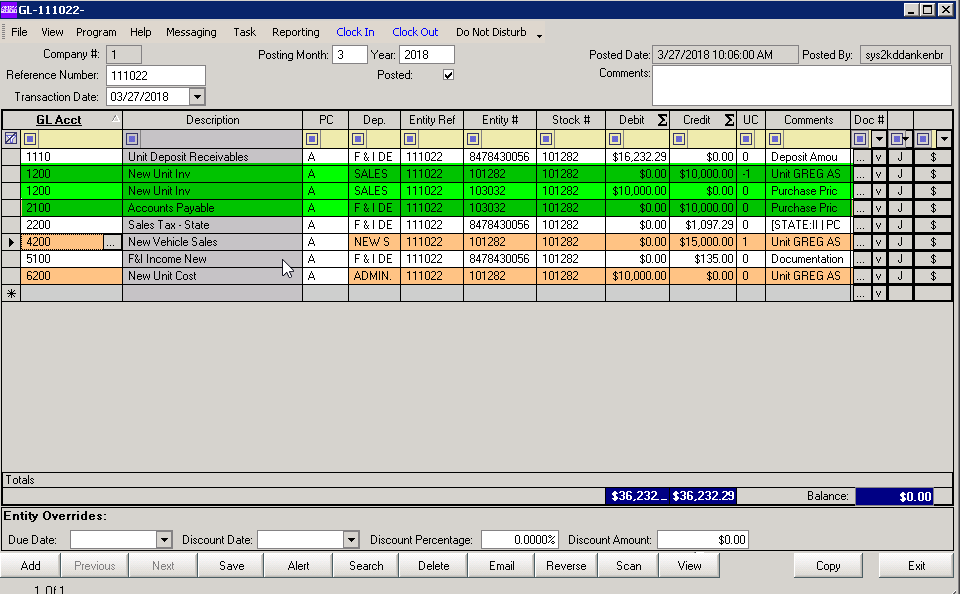Screen dimensions: 960x594
Task: Click the filter icon under the Description column
Action: (x=133, y=139)
